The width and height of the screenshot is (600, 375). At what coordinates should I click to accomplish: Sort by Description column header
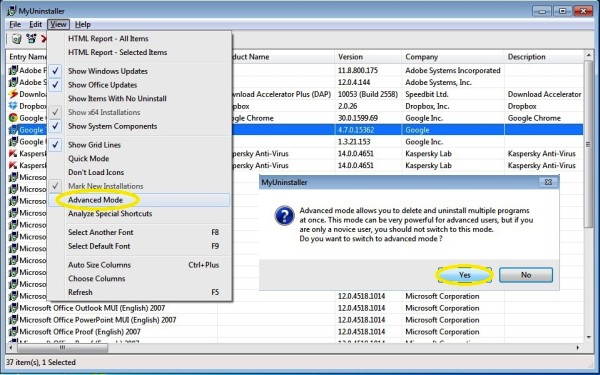[544, 57]
